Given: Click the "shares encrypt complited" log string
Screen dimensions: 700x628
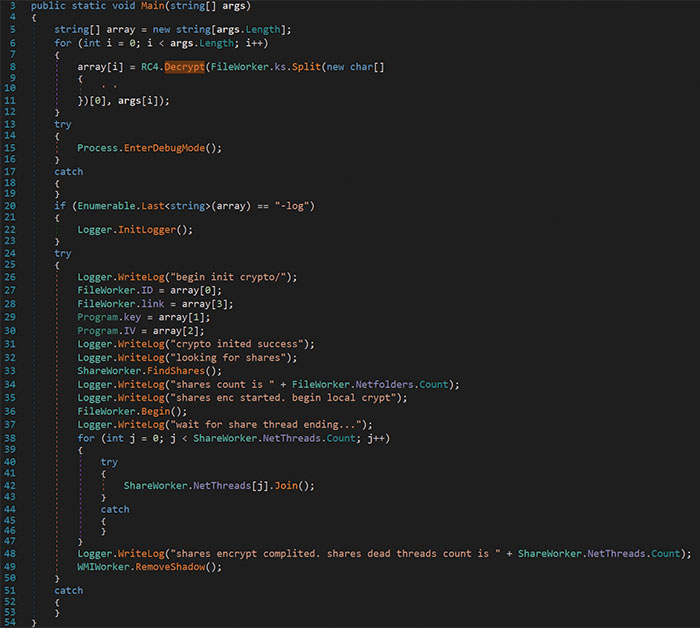Looking at the screenshot, I should point(335,554).
